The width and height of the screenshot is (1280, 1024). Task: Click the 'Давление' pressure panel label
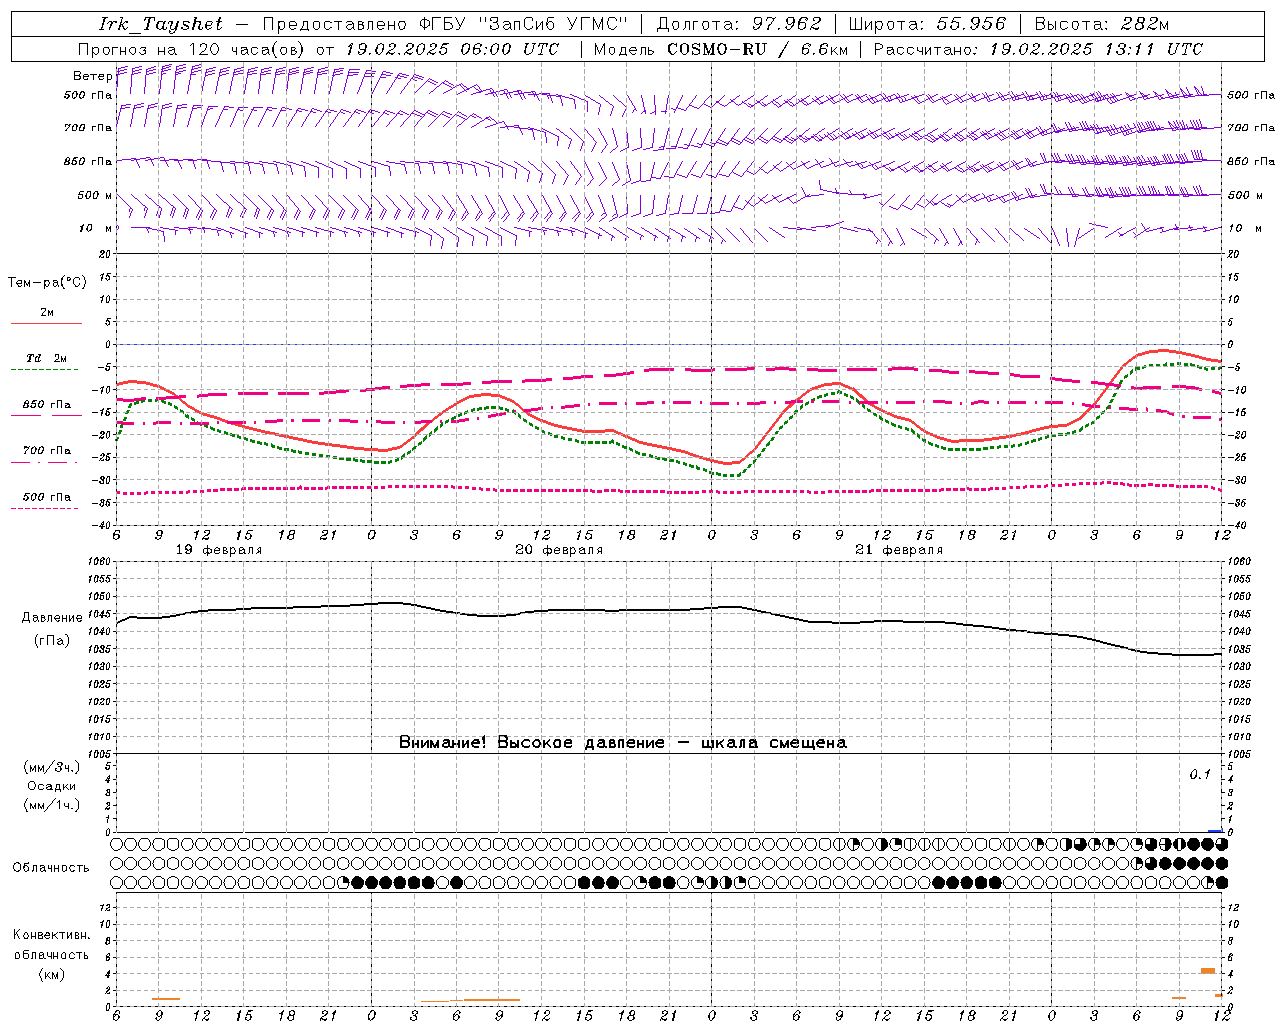52,618
